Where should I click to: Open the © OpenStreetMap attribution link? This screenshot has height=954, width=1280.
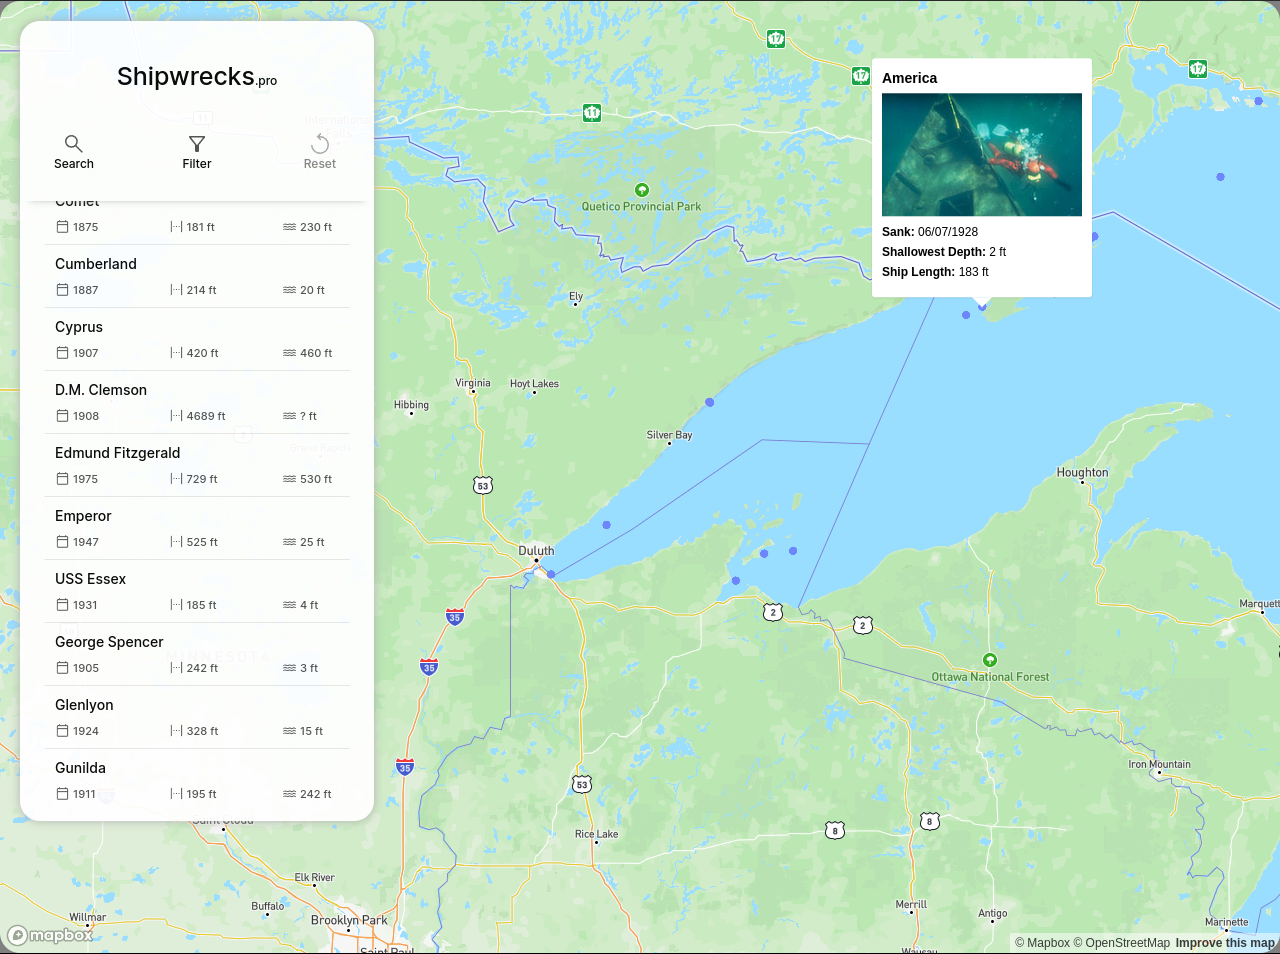click(x=1122, y=943)
